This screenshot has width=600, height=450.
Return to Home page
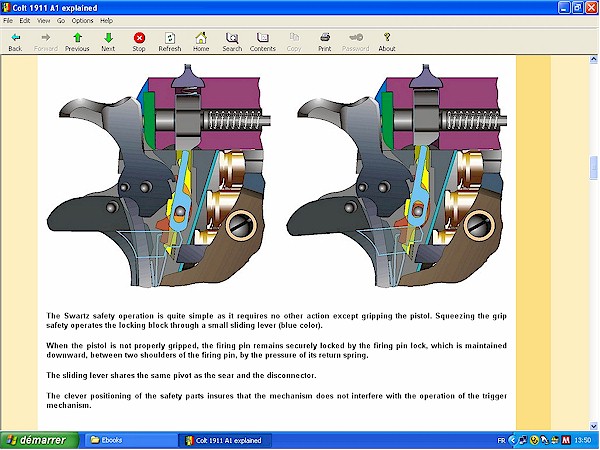(201, 41)
